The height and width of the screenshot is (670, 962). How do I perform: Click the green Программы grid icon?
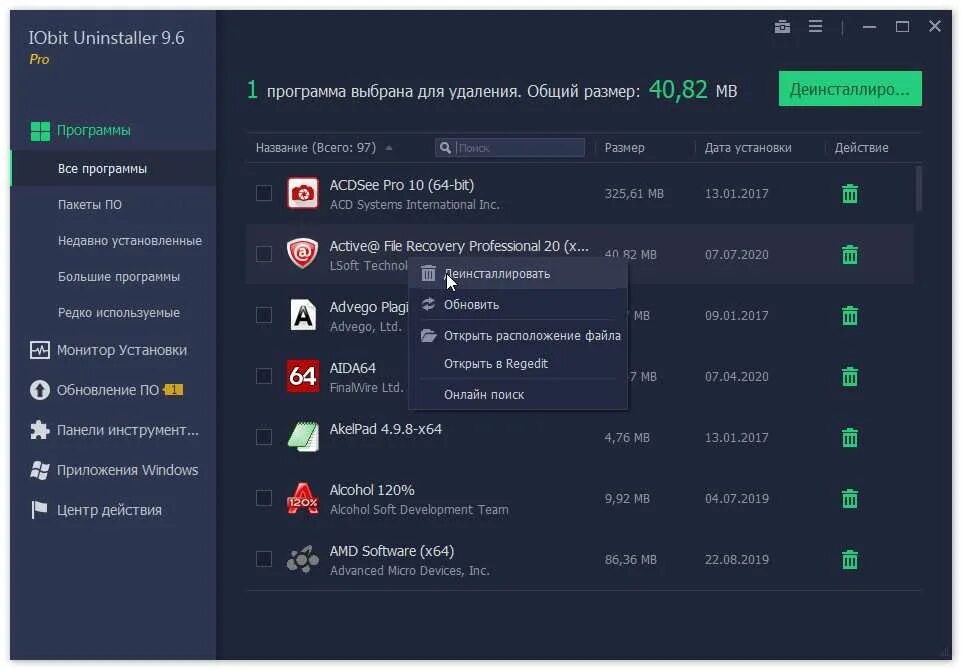40,131
